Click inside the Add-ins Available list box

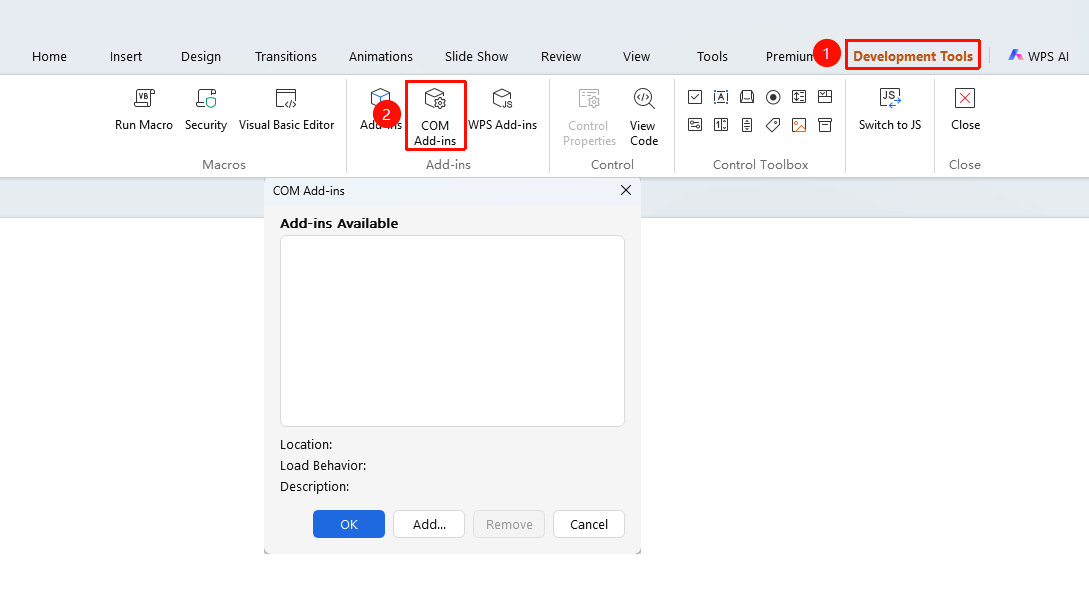click(x=452, y=331)
